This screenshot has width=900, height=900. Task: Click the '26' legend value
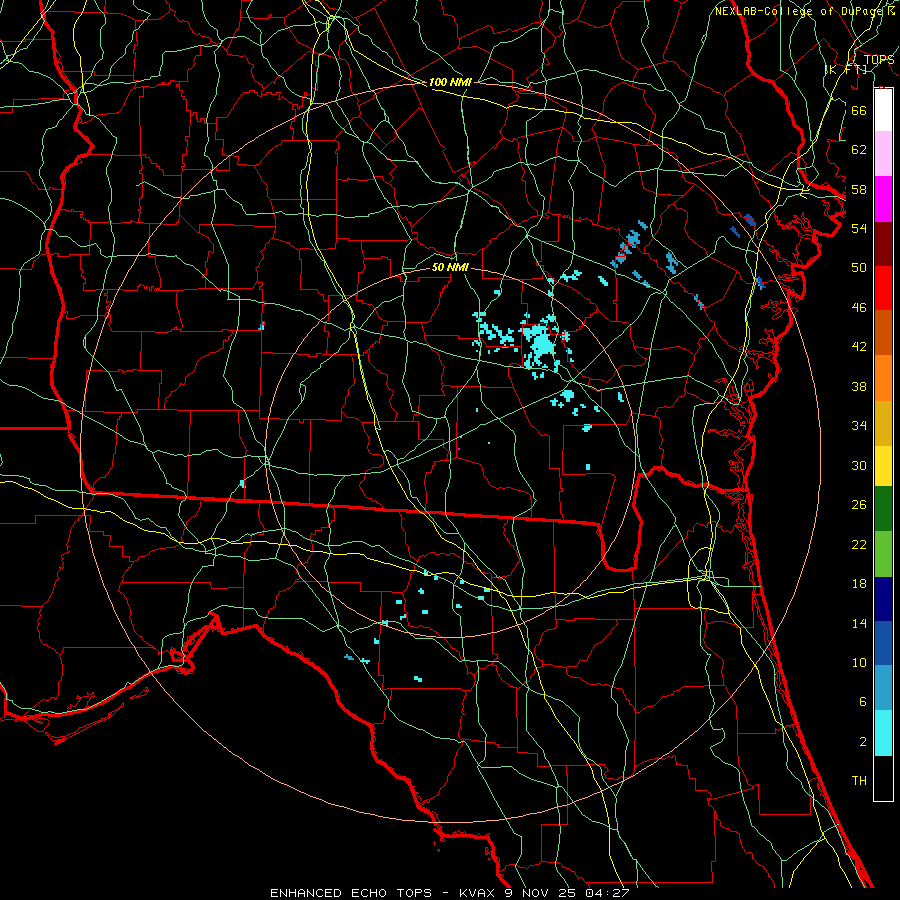tap(859, 505)
